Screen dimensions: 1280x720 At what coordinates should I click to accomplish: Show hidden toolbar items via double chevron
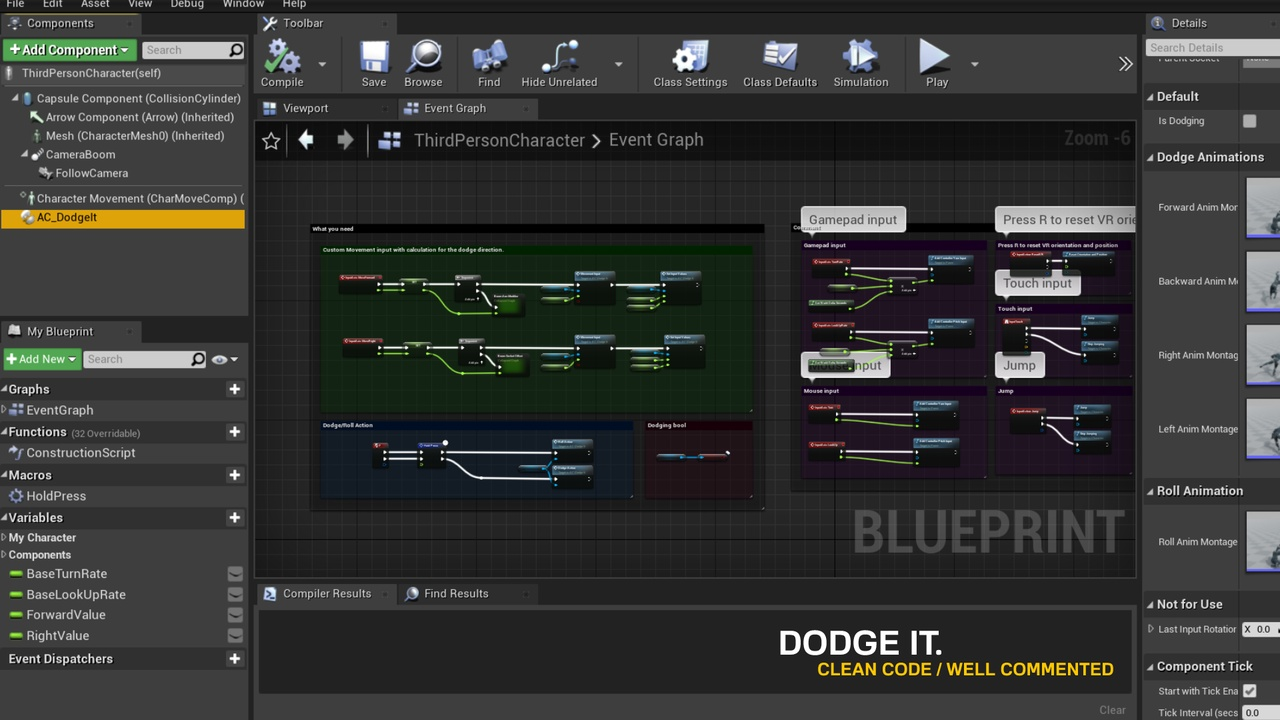pyautogui.click(x=1125, y=64)
